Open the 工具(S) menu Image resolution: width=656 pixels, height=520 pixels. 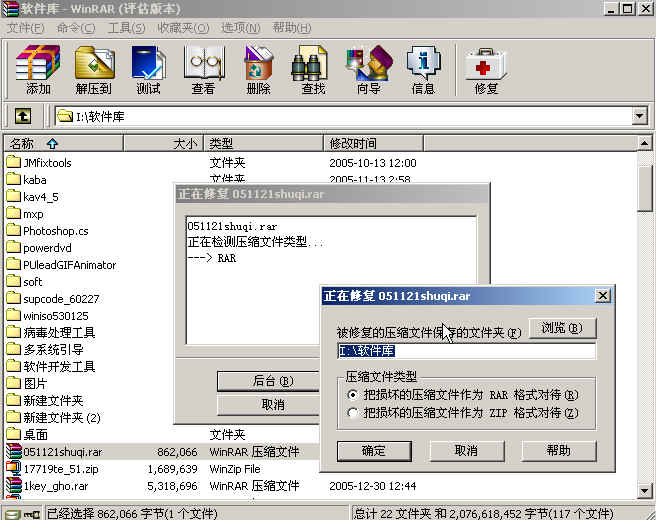(x=126, y=28)
